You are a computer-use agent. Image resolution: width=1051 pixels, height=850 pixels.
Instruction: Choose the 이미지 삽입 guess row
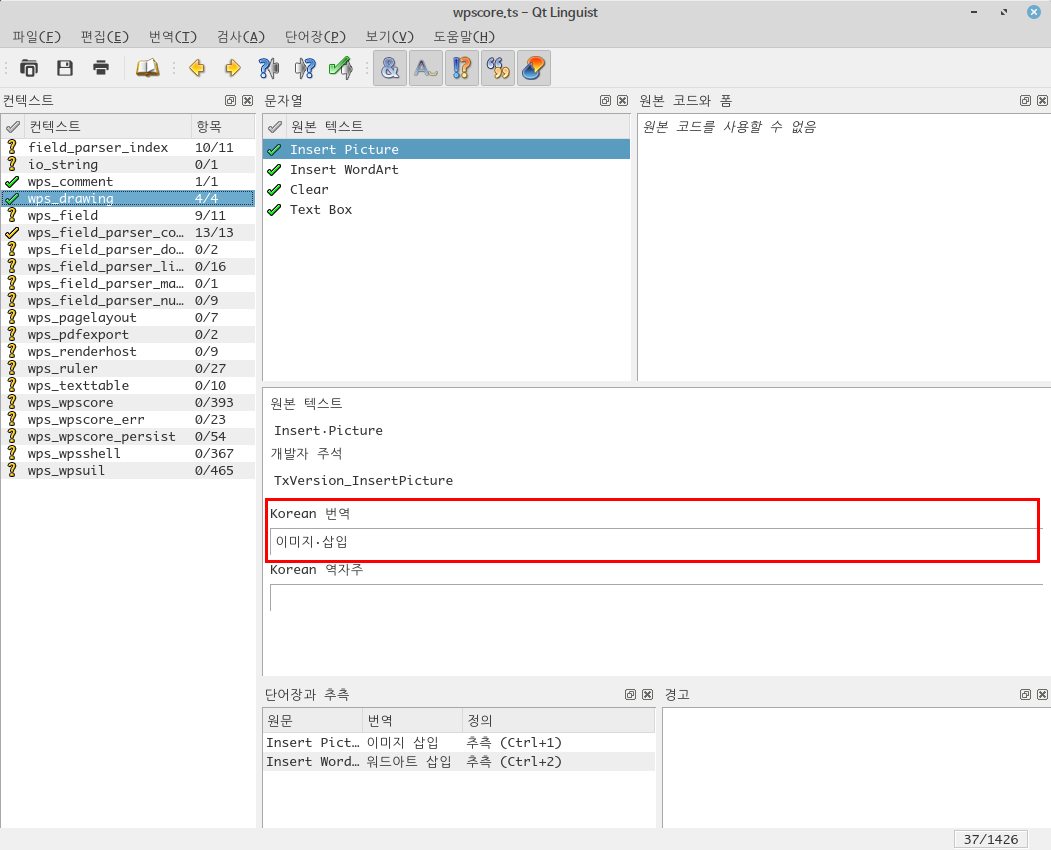click(x=458, y=743)
